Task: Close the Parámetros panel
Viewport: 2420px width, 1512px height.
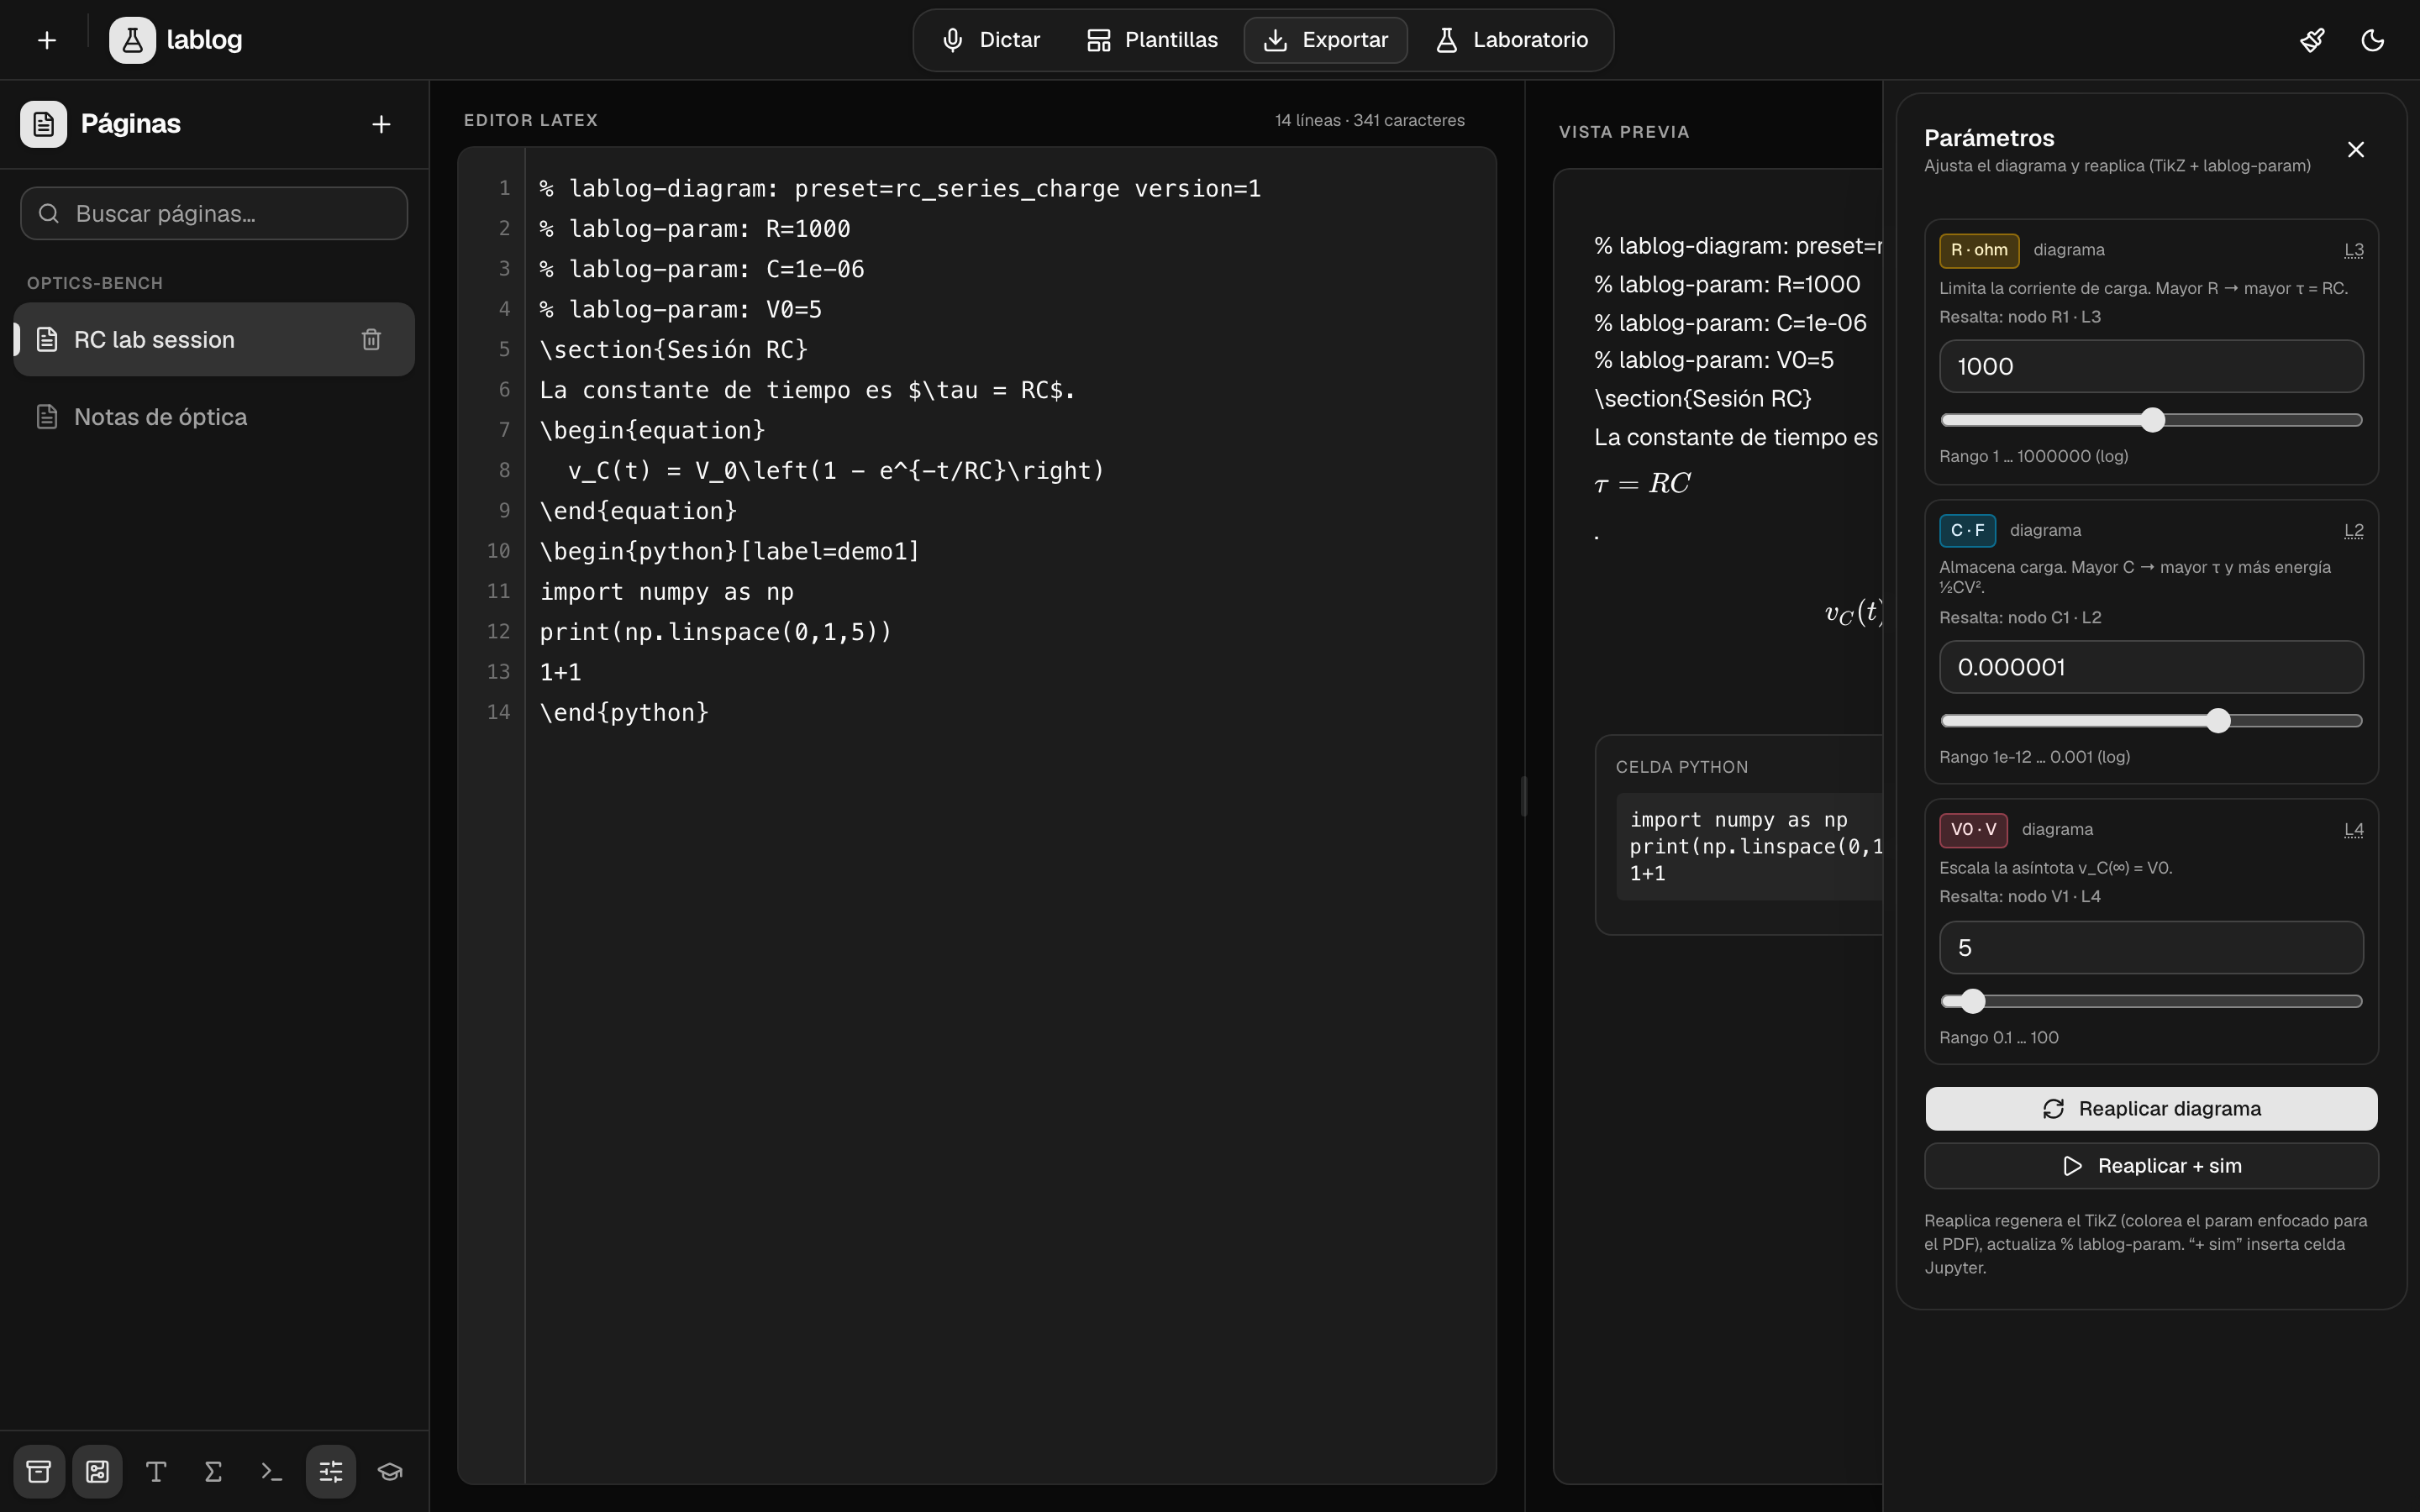Action: click(x=2356, y=150)
